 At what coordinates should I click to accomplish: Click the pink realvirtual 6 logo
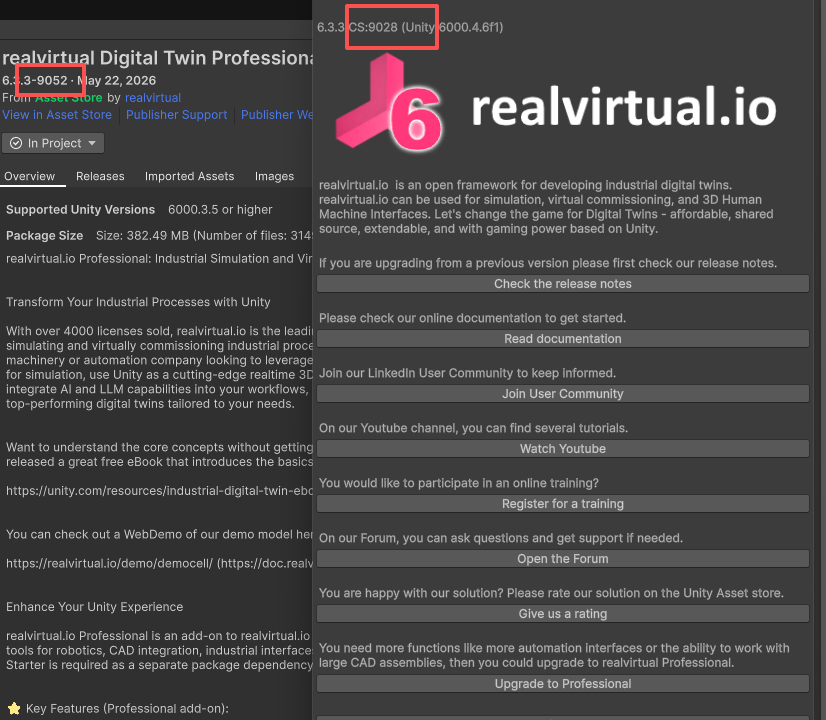[x=389, y=103]
